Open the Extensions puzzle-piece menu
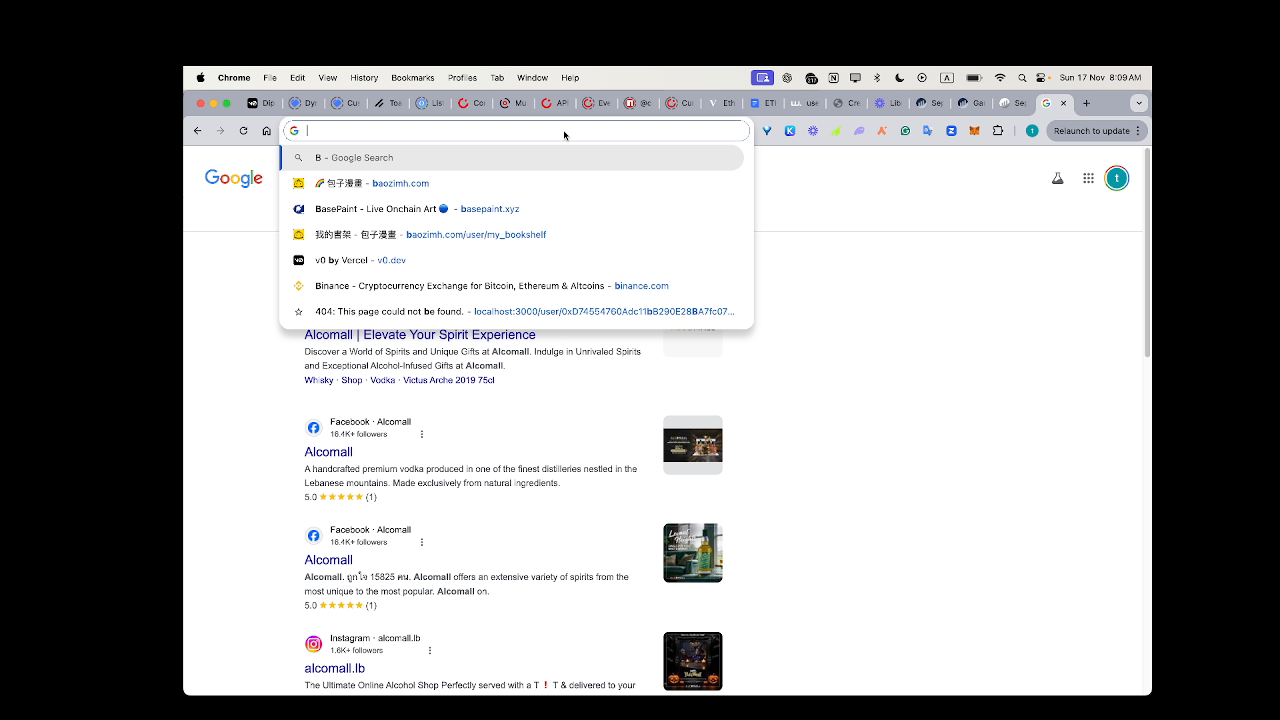Image resolution: width=1280 pixels, height=720 pixels. 997,131
